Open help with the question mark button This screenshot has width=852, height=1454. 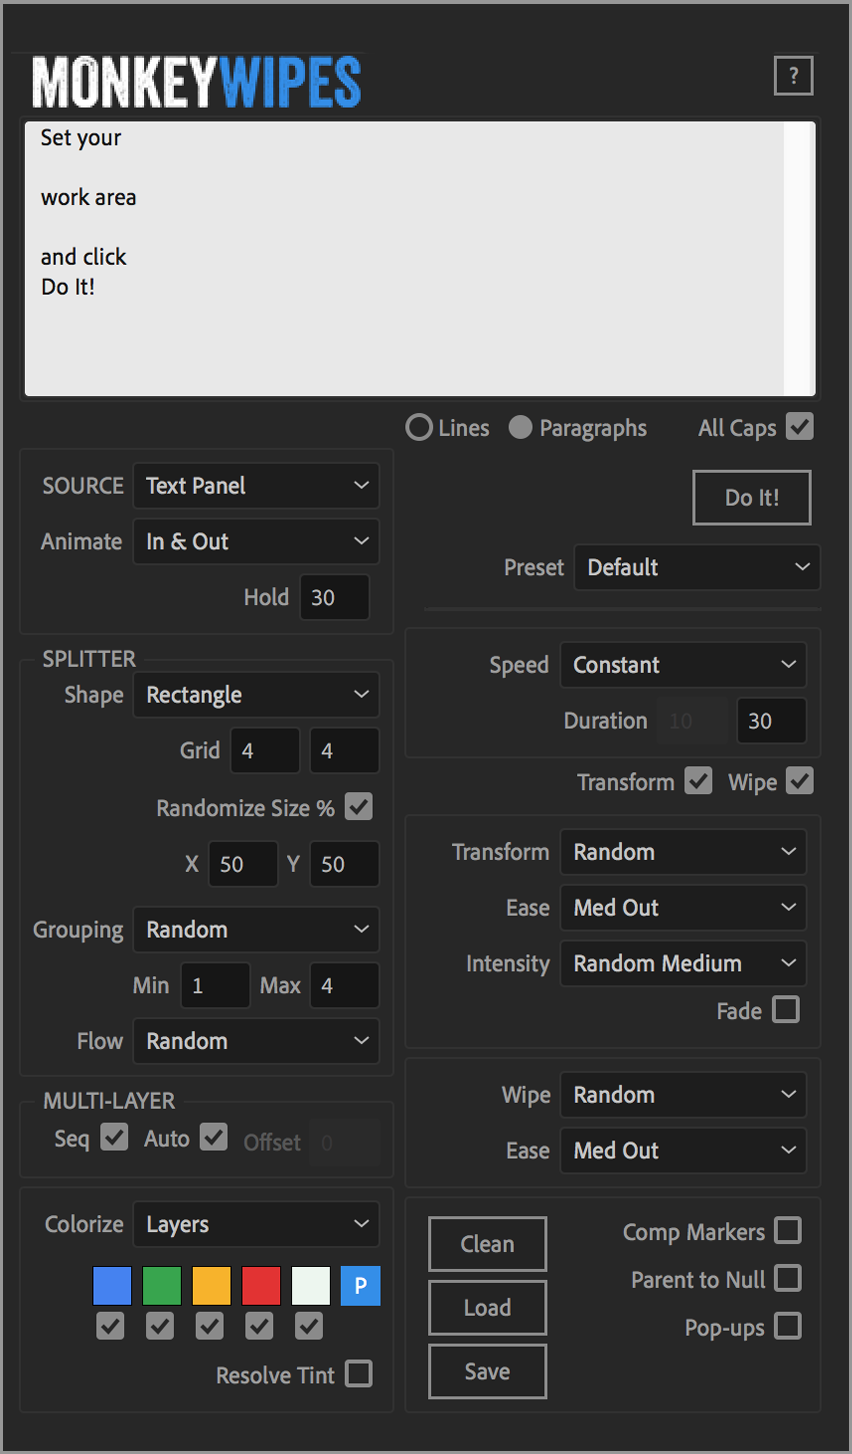(x=793, y=76)
